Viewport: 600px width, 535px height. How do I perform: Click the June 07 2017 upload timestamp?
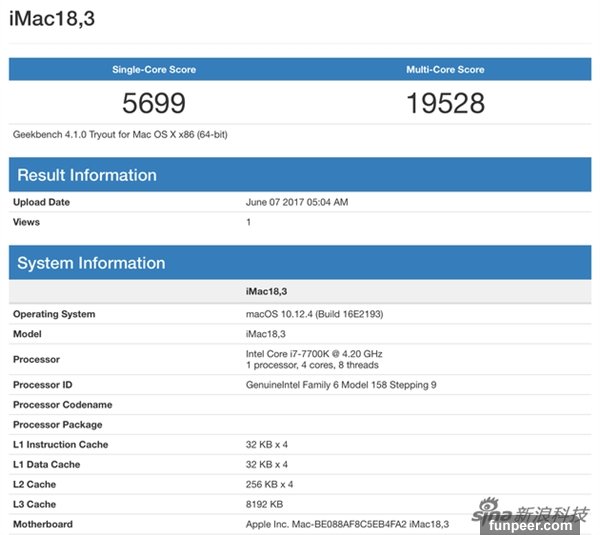click(x=297, y=202)
